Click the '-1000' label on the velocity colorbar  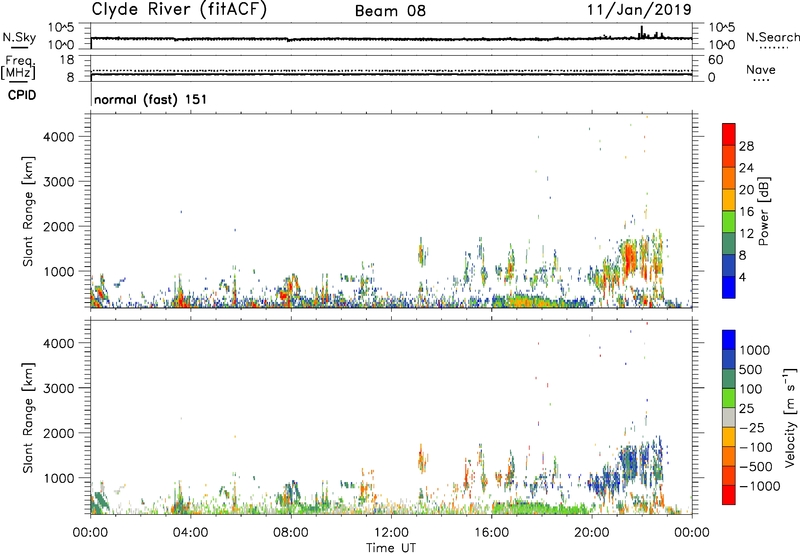click(759, 486)
